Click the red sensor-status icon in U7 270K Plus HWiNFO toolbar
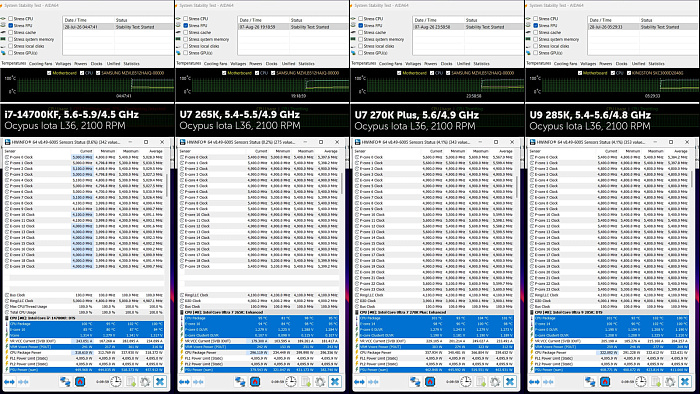The height and width of the screenshot is (394, 700). coord(430,382)
